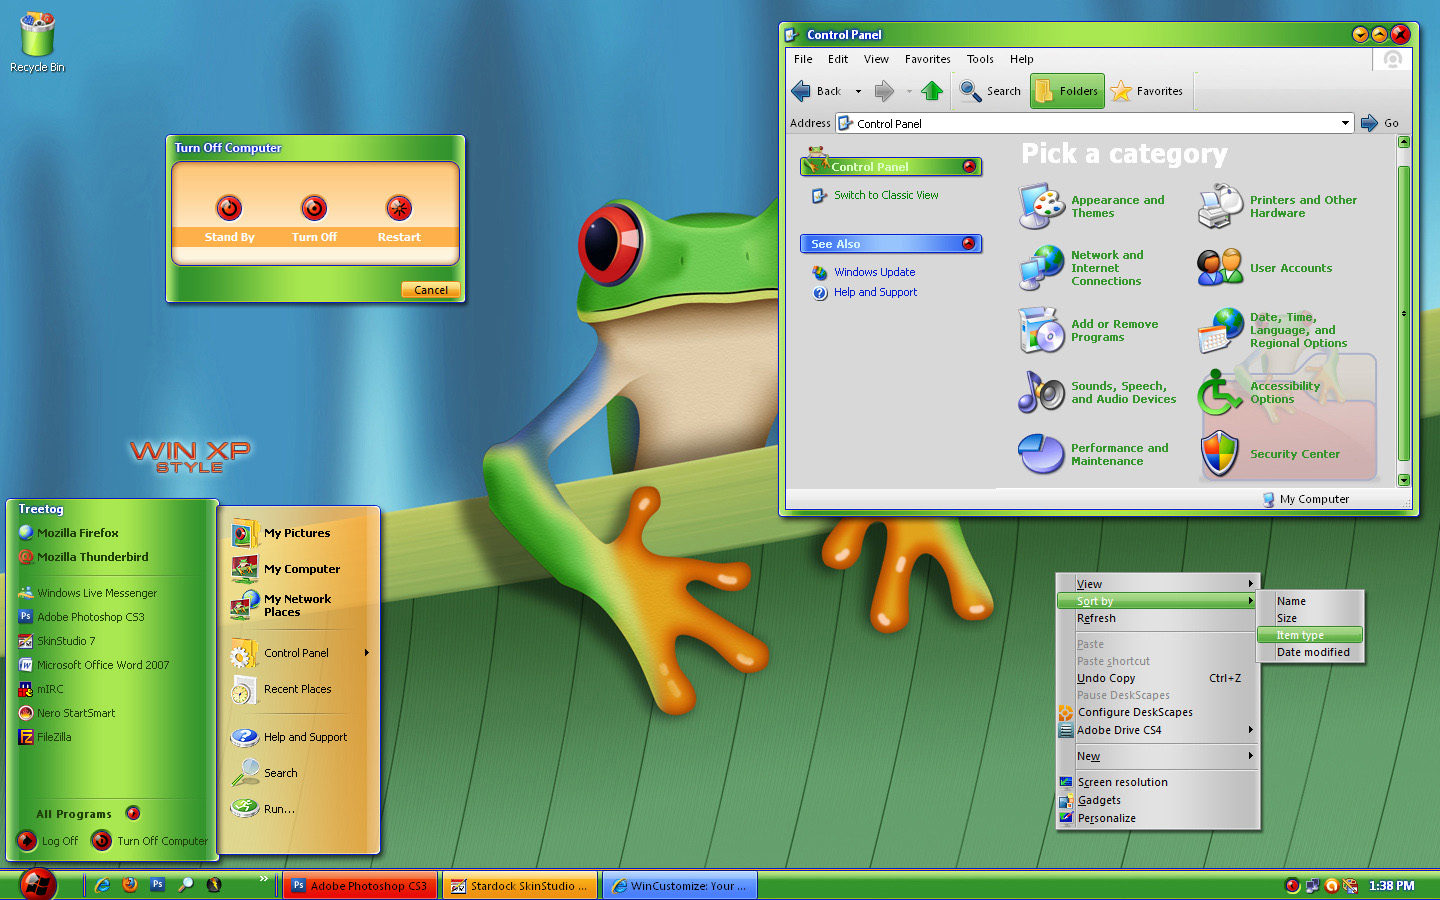The height and width of the screenshot is (900, 1440).
Task: Click Switch to Classic View link
Action: pyautogui.click(x=886, y=195)
